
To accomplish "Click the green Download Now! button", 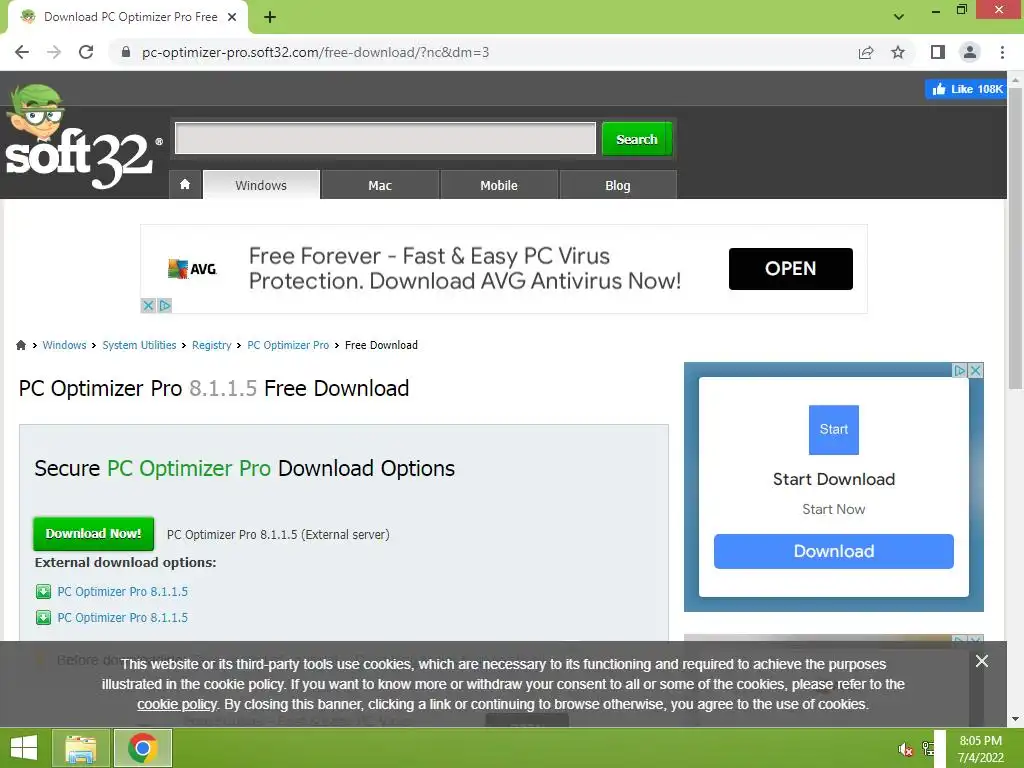I will click(x=93, y=534).
